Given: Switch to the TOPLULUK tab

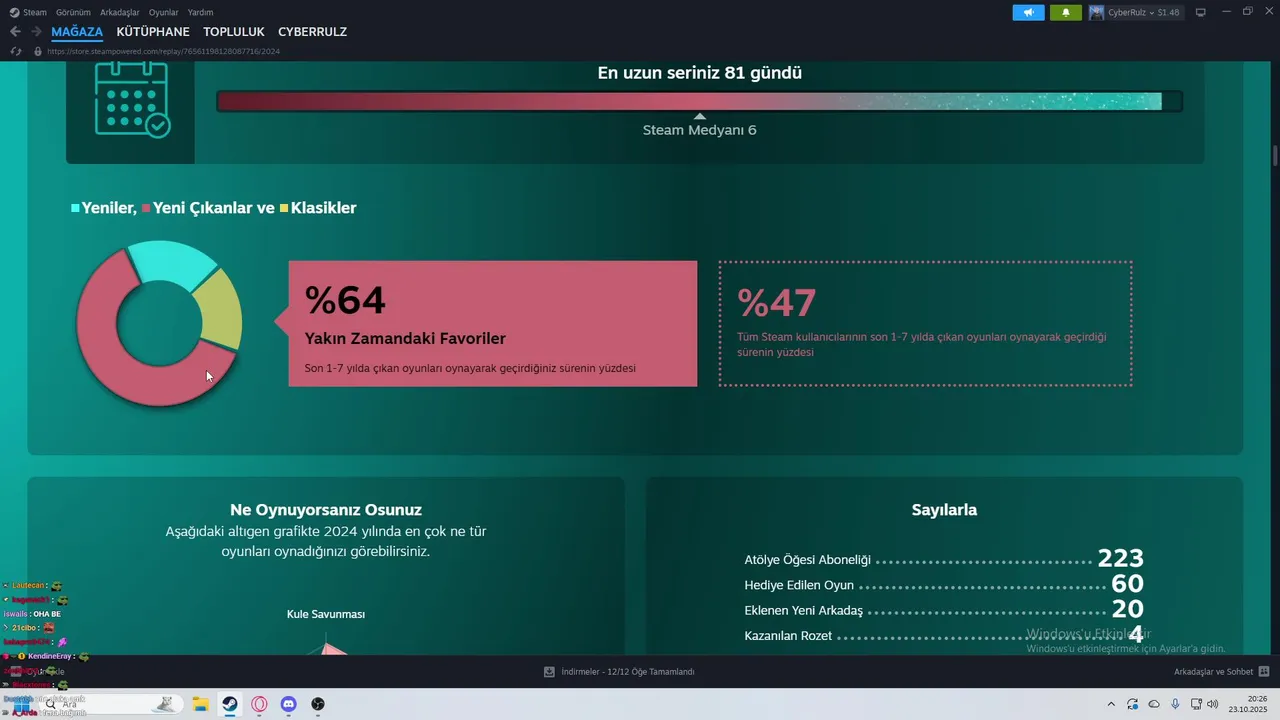Looking at the screenshot, I should pyautogui.click(x=234, y=32).
